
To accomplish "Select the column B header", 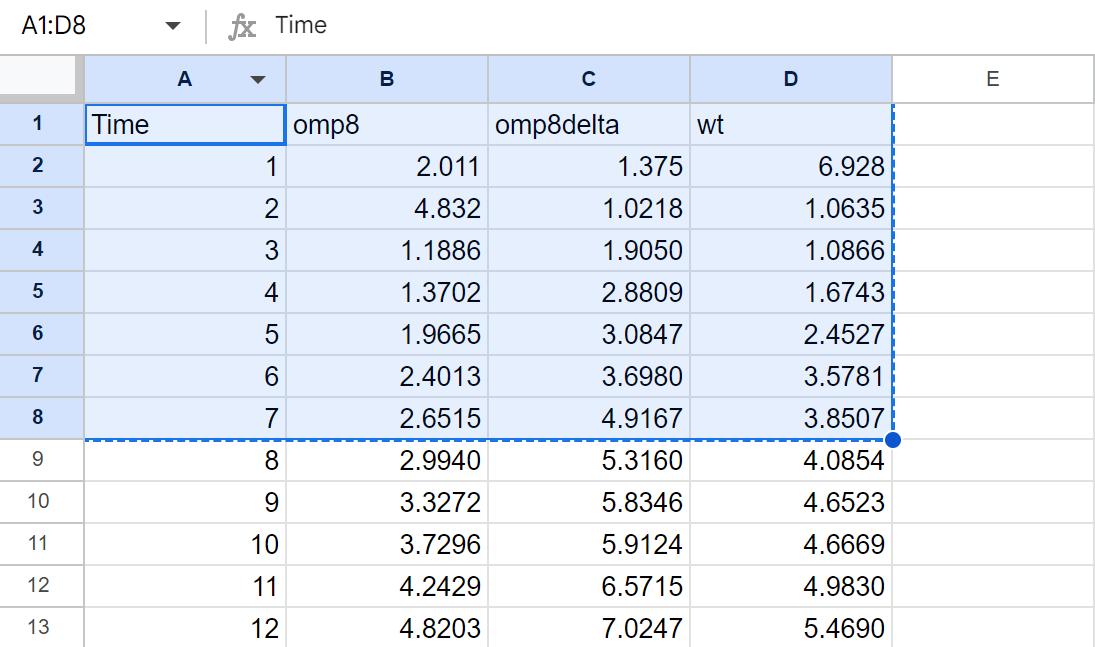I will click(387, 80).
